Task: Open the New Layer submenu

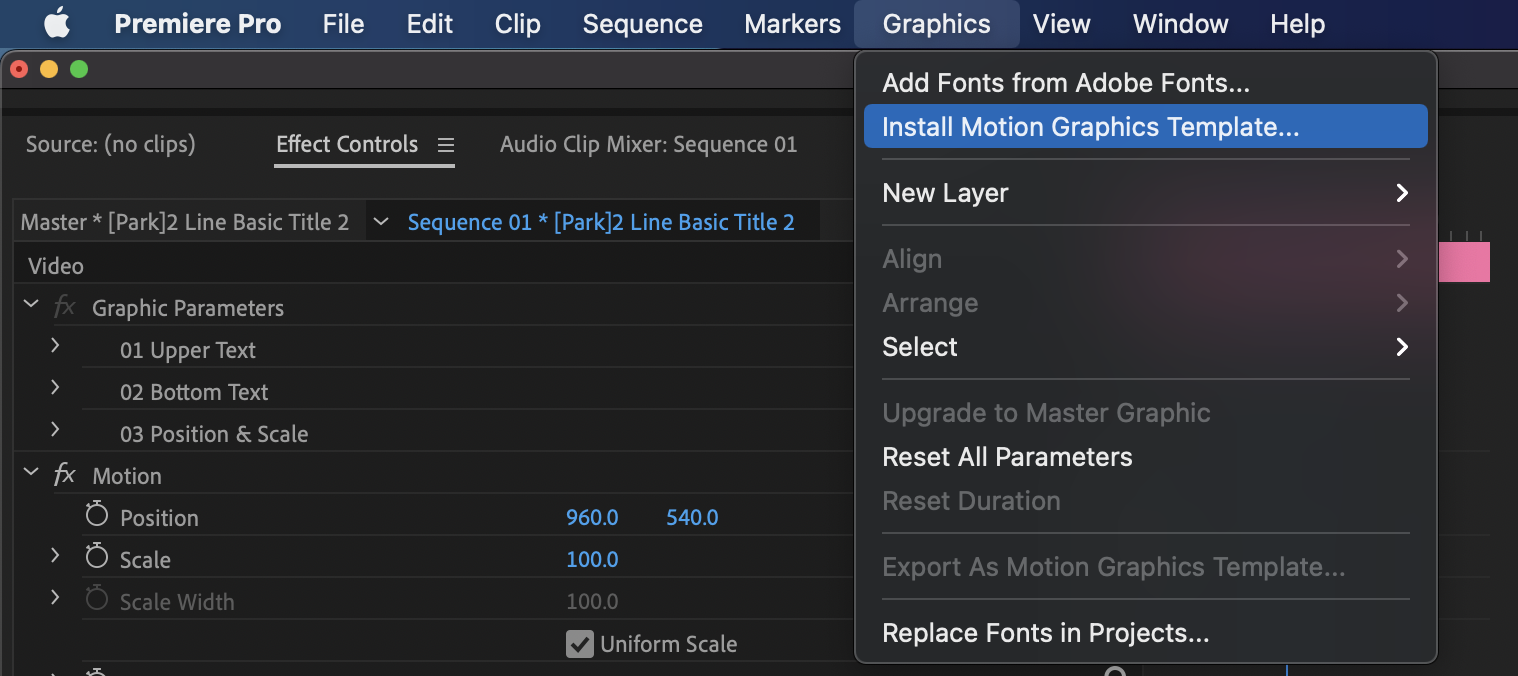Action: click(1146, 193)
